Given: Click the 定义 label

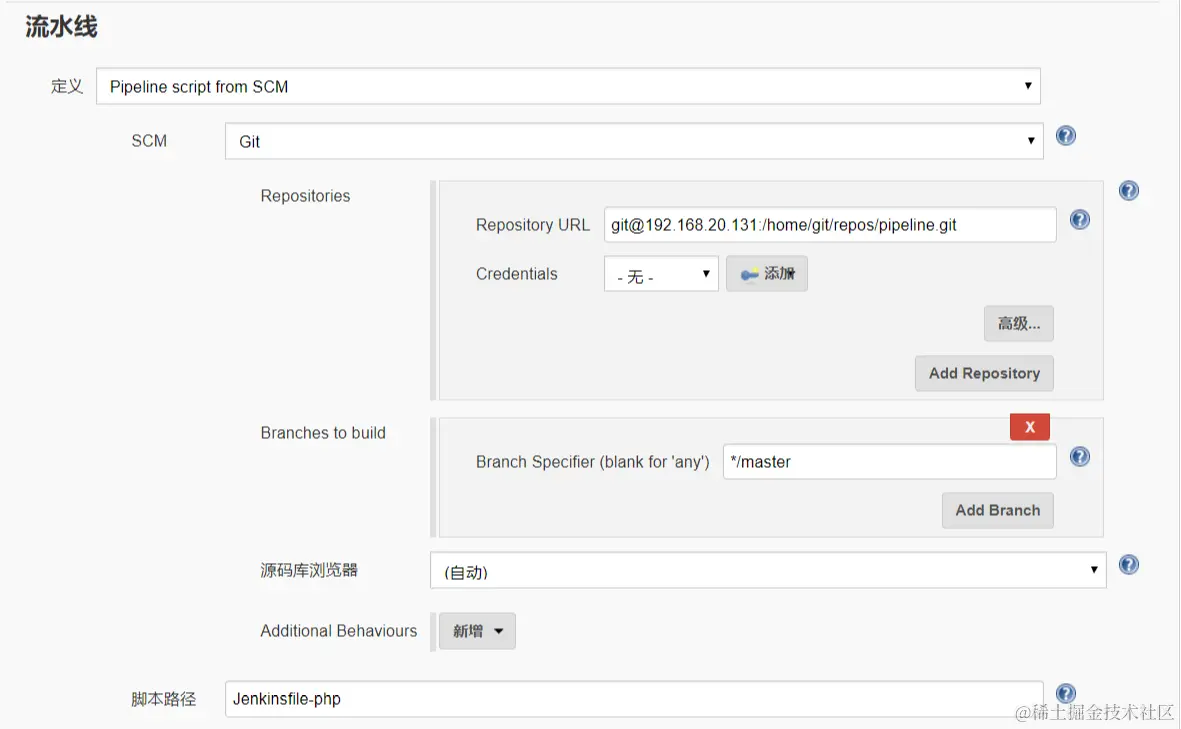Looking at the screenshot, I should [x=66, y=87].
